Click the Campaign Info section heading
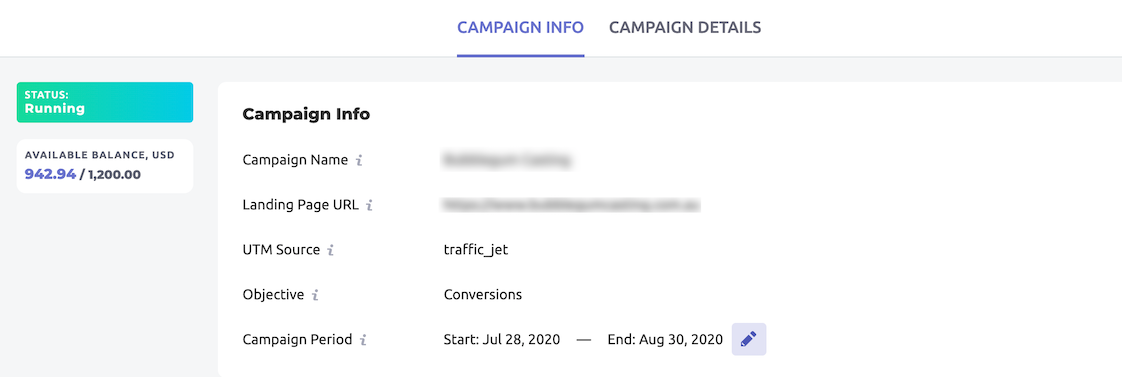Image resolution: width=1122 pixels, height=377 pixels. point(306,114)
